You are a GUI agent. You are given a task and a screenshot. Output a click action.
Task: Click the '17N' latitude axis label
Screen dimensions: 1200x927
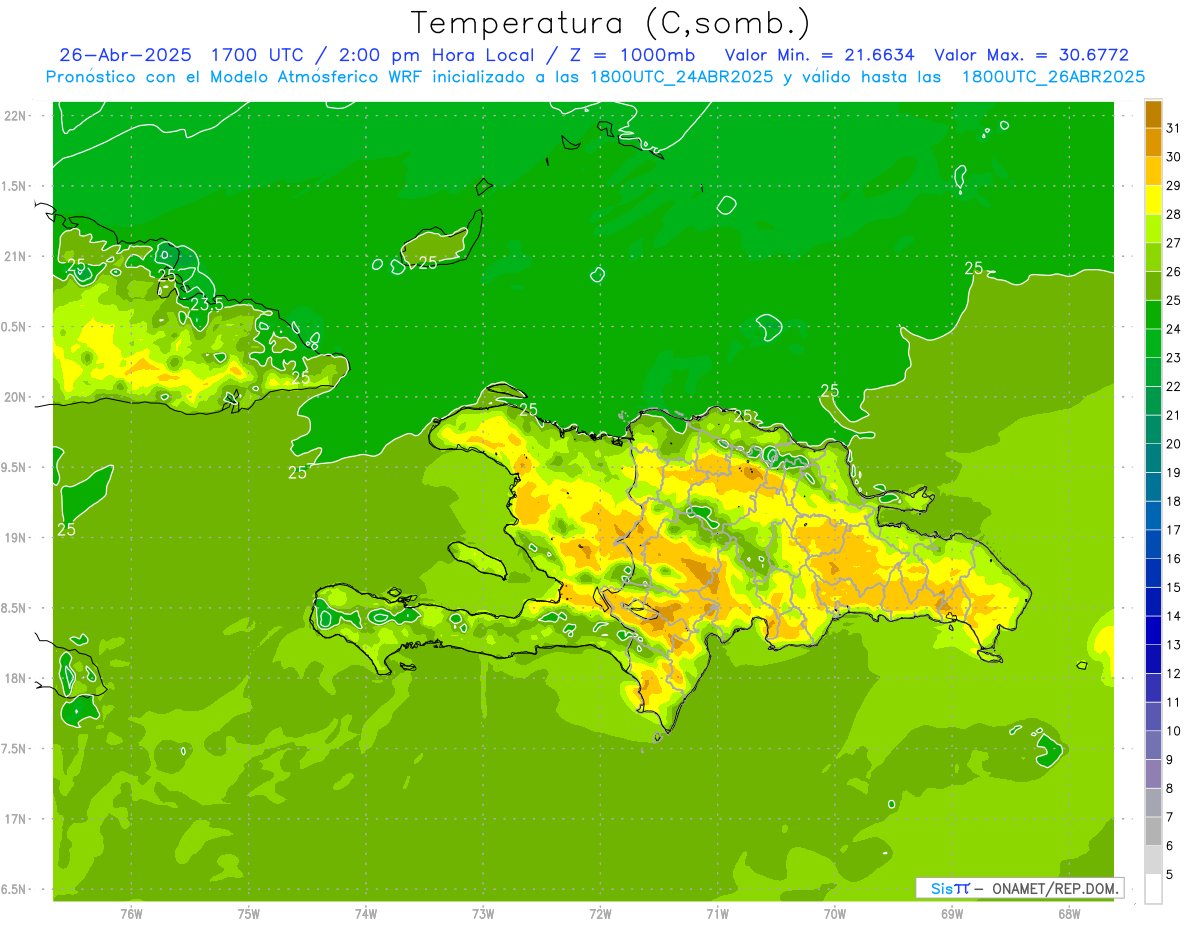(x=15, y=819)
